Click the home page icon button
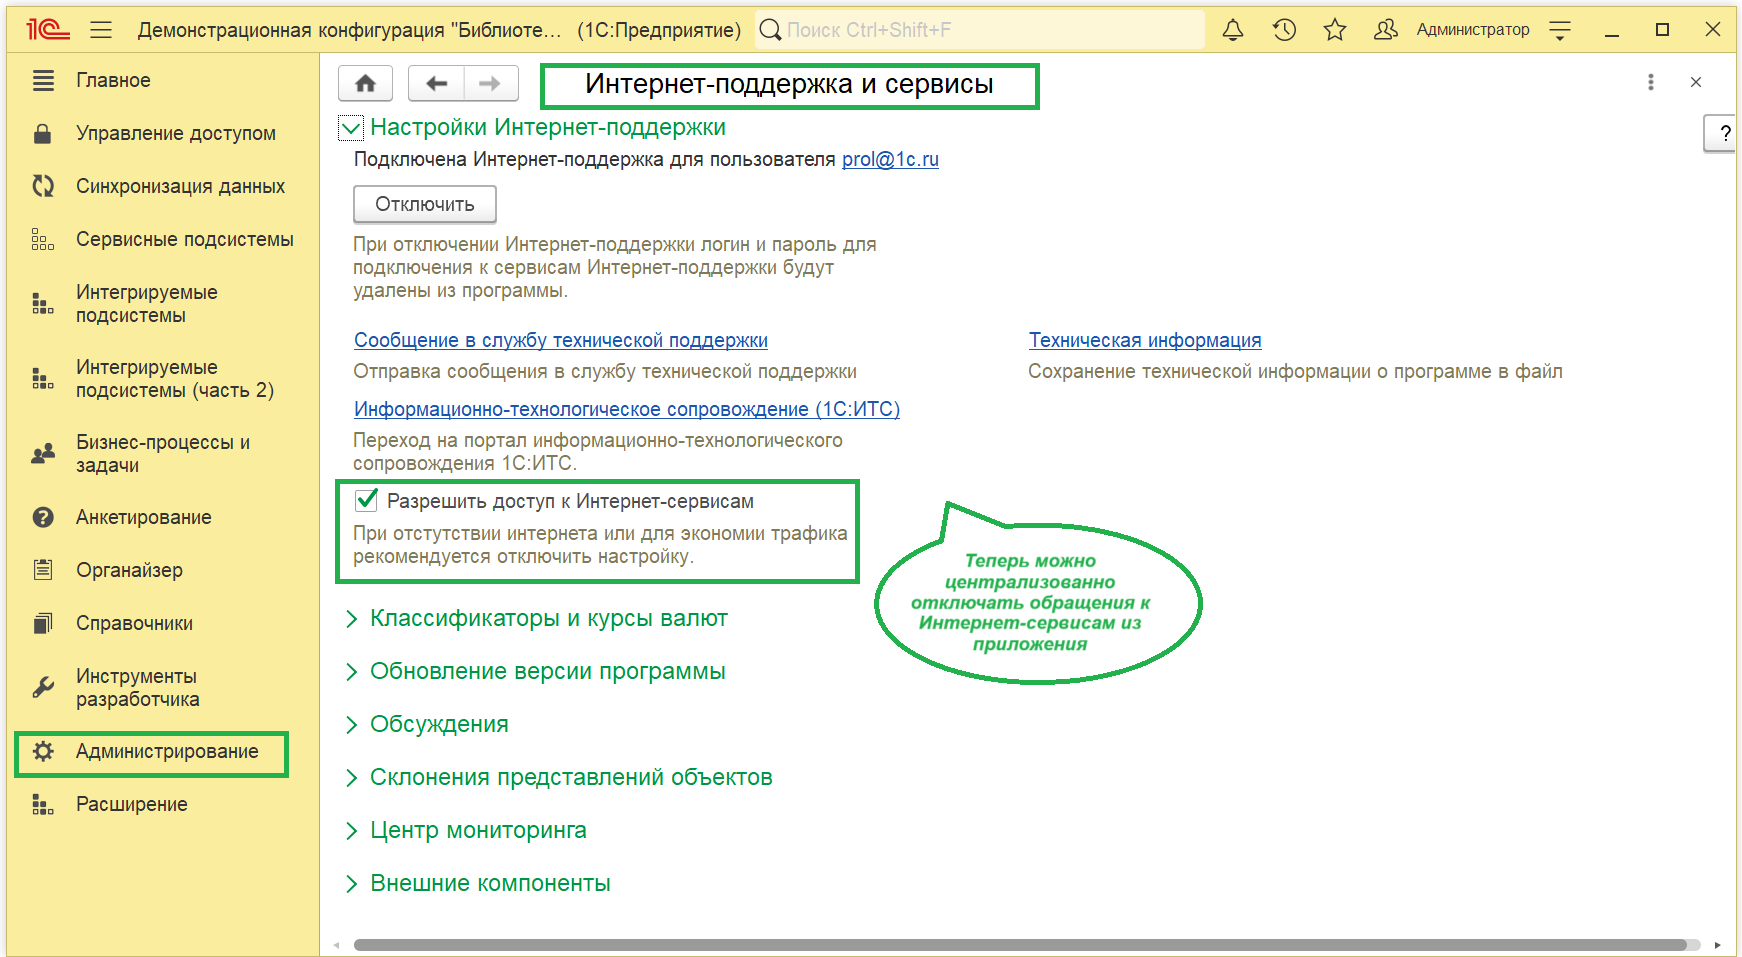1742x957 pixels. 365,84
